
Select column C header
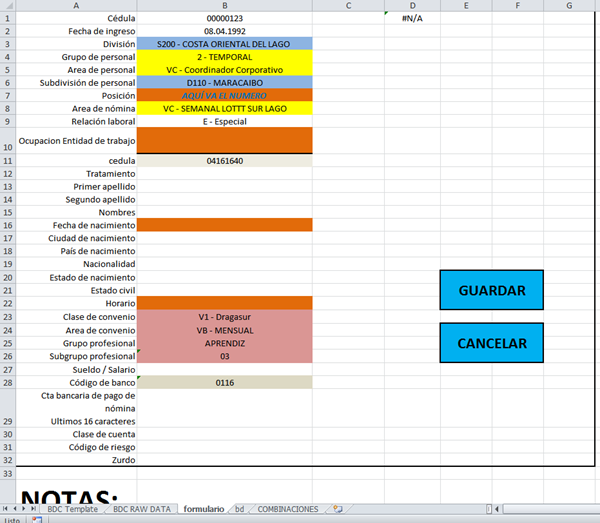(348, 5)
